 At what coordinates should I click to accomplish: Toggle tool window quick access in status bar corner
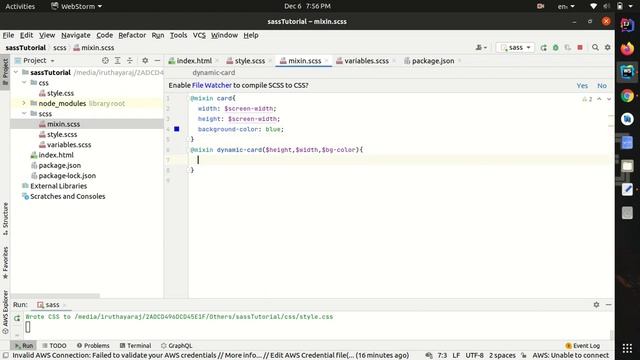click(5, 356)
